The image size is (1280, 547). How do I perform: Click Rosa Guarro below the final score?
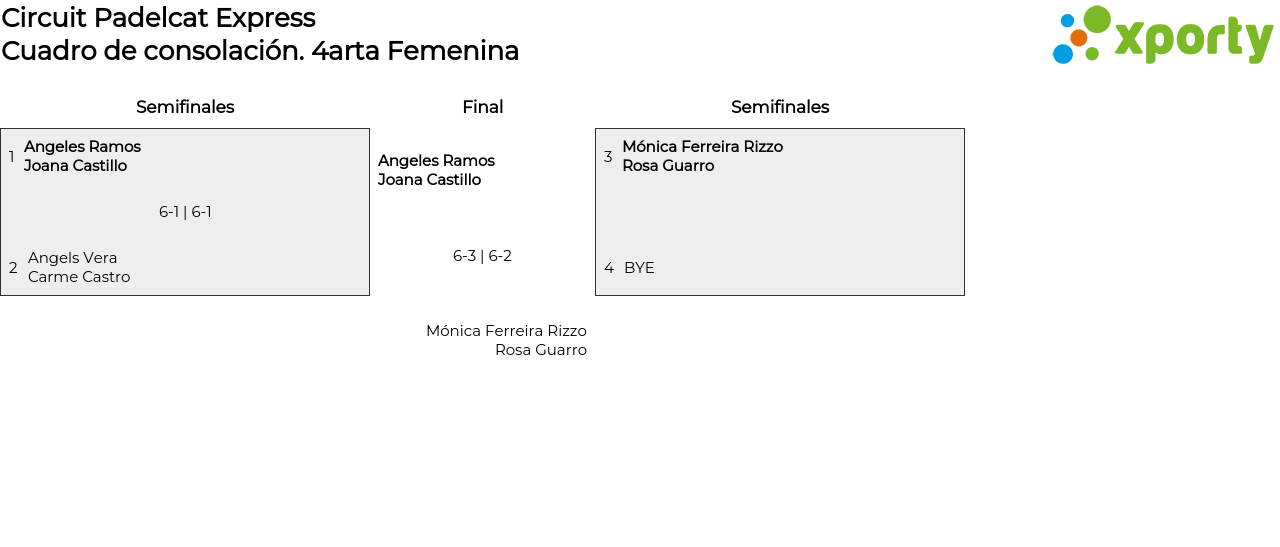pos(540,350)
